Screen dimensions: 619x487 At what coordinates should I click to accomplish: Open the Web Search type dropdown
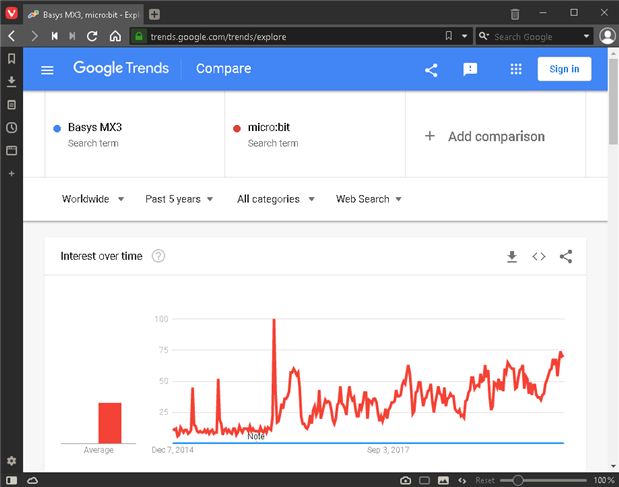(x=368, y=199)
